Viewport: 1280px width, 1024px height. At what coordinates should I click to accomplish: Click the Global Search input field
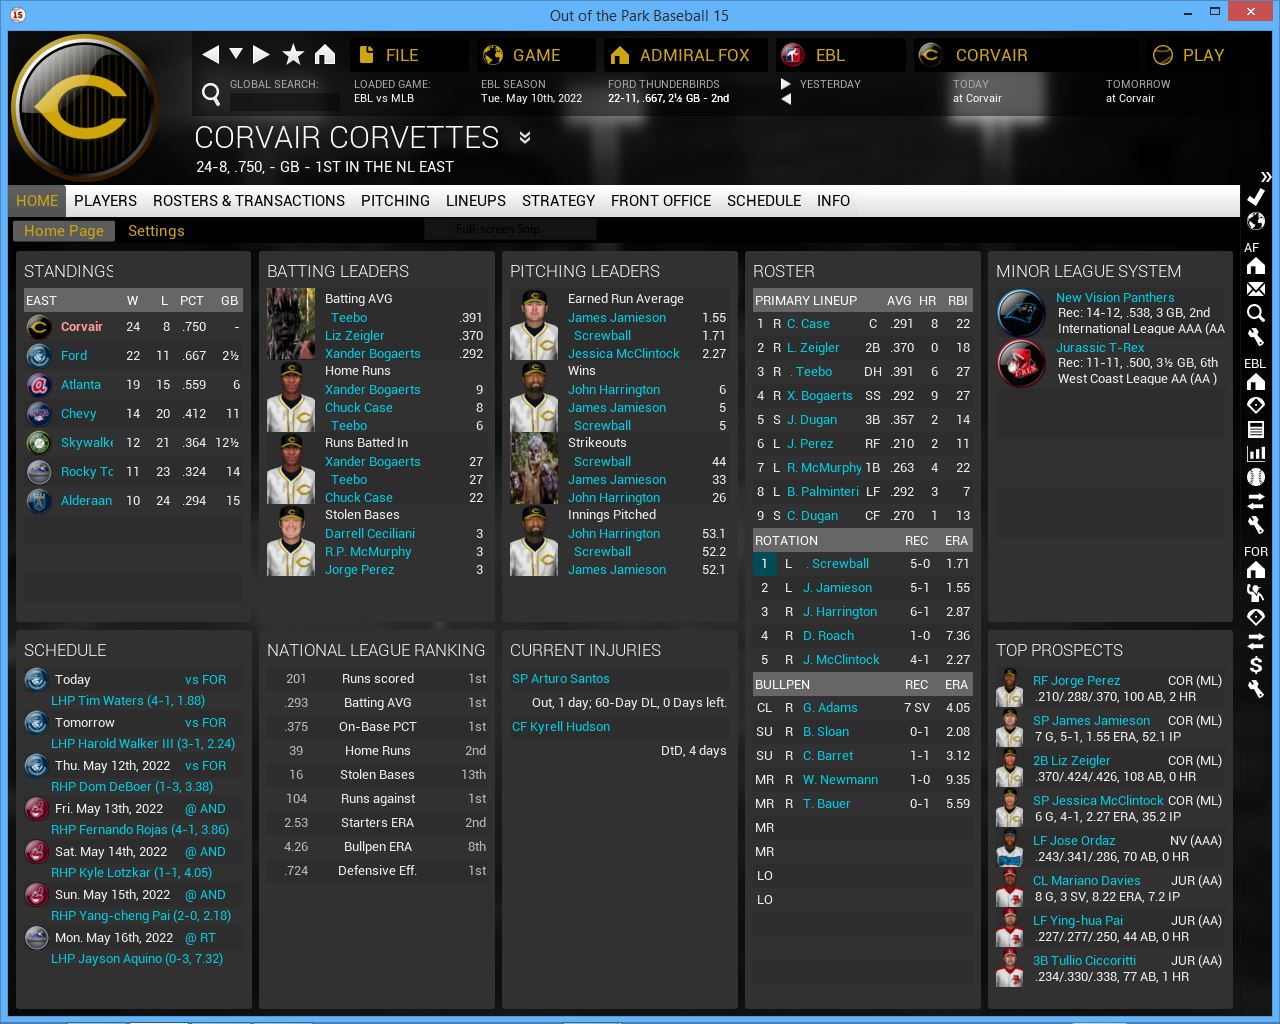pos(285,101)
